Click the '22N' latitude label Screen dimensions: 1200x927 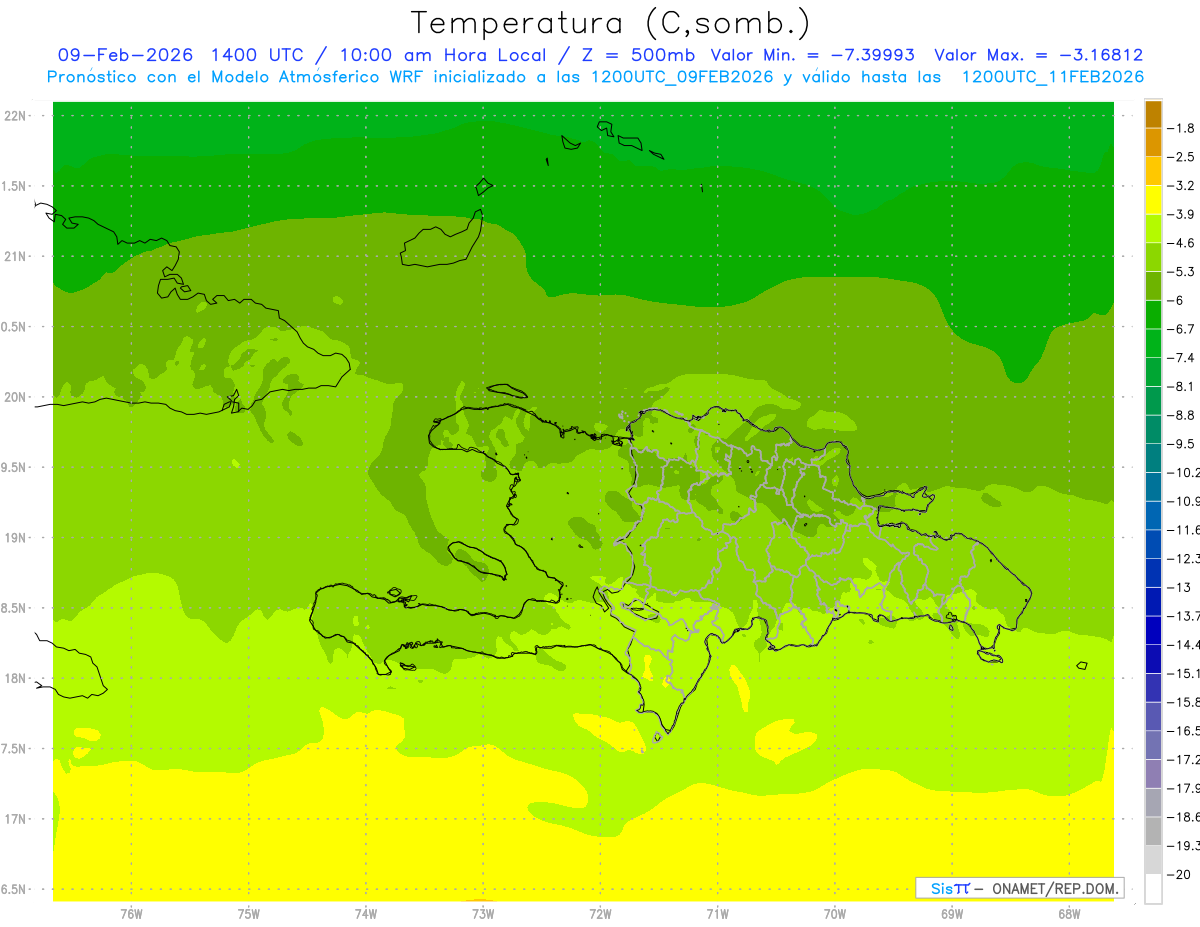tap(17, 115)
